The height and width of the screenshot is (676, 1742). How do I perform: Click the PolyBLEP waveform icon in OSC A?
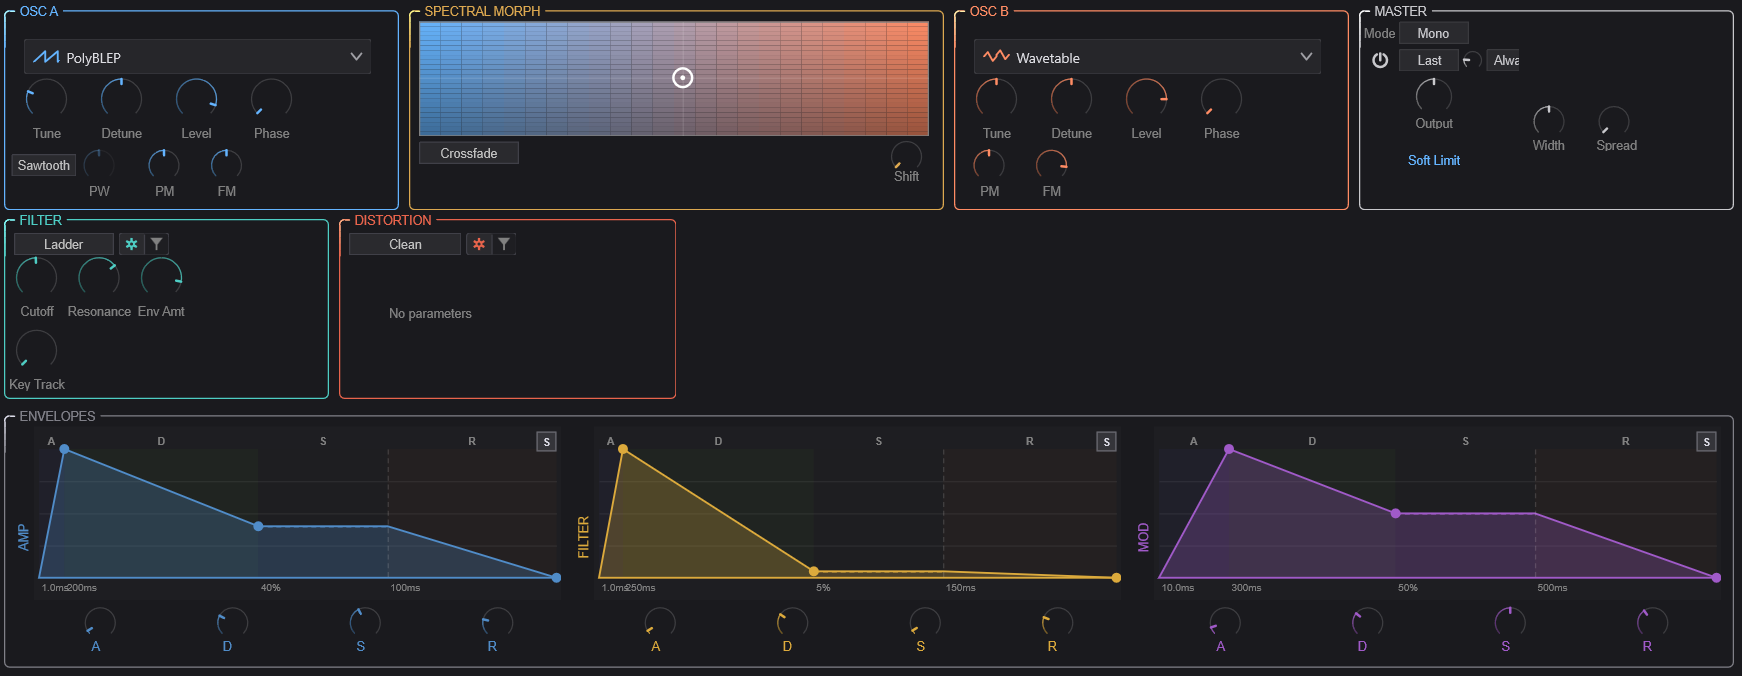point(46,57)
